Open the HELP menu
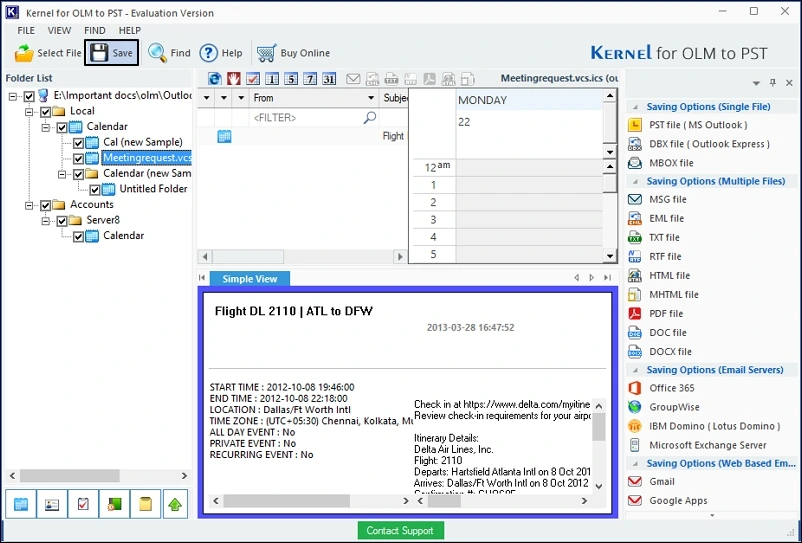The height and width of the screenshot is (543, 802). point(129,30)
